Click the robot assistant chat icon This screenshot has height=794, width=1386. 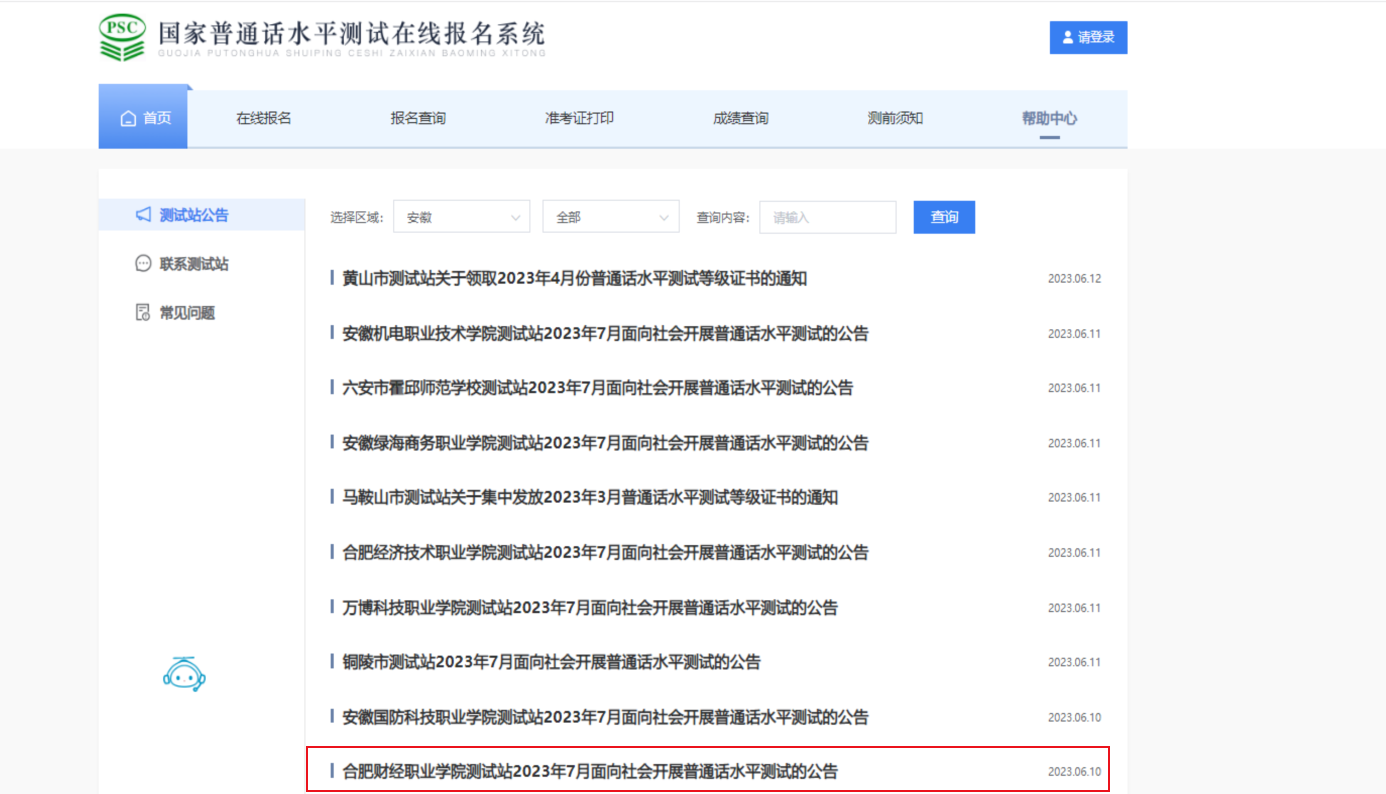click(184, 675)
